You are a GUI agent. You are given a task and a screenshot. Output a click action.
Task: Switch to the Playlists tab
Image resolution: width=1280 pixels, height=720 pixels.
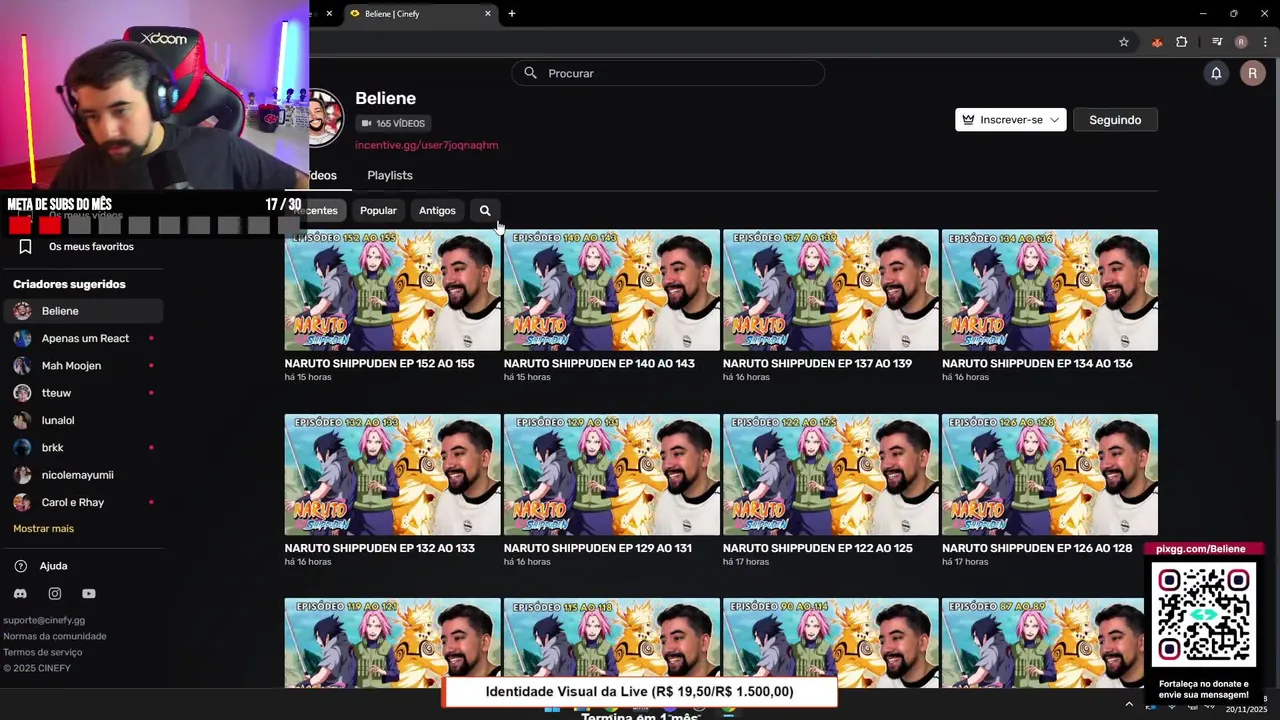390,175
